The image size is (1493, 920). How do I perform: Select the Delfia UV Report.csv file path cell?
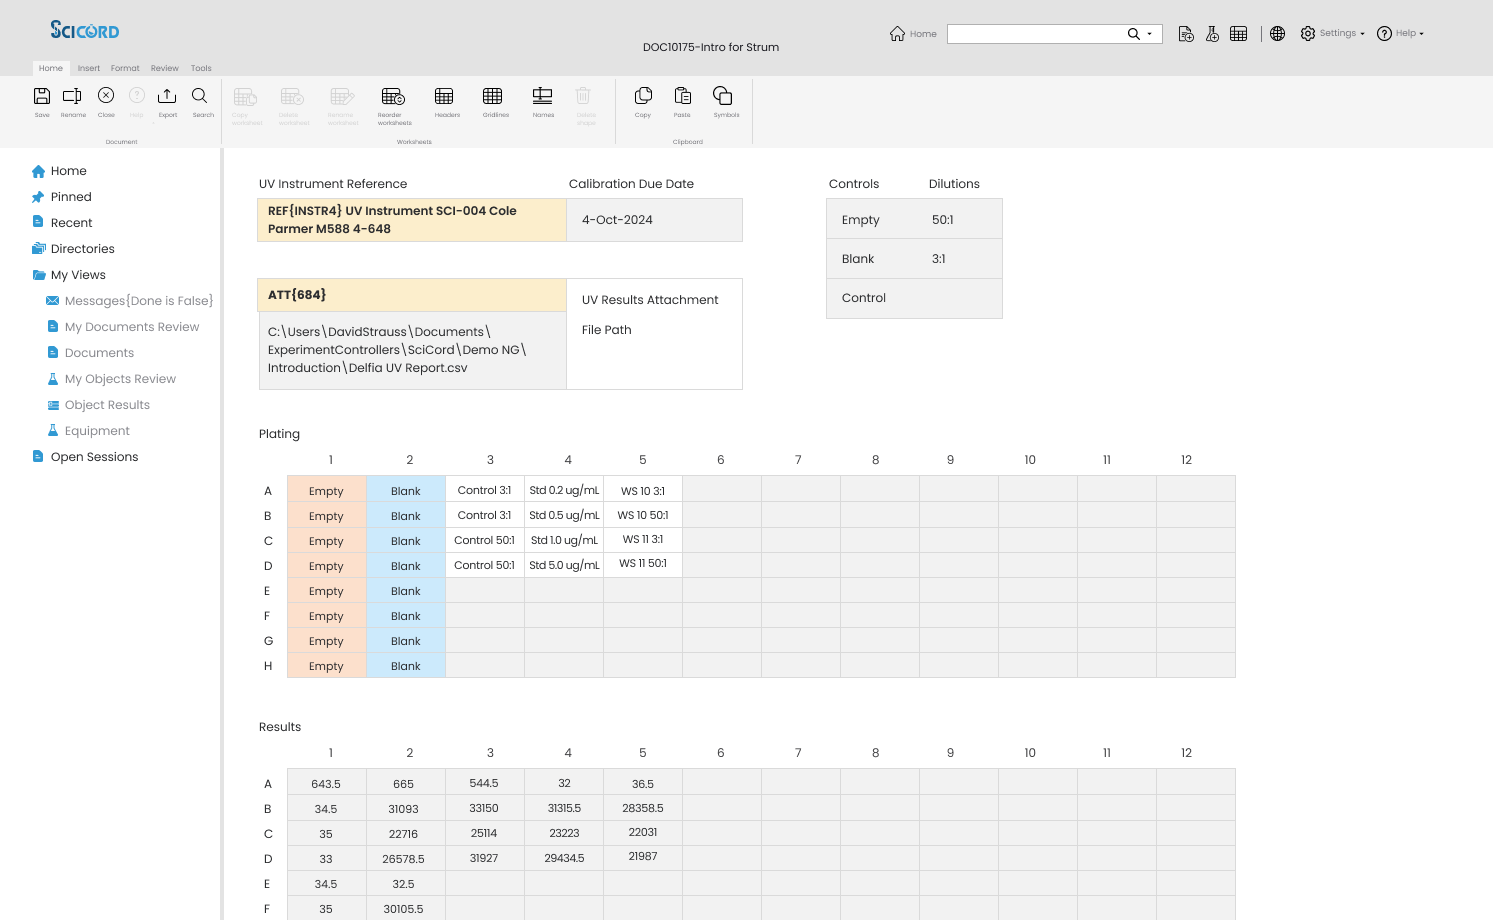point(412,350)
